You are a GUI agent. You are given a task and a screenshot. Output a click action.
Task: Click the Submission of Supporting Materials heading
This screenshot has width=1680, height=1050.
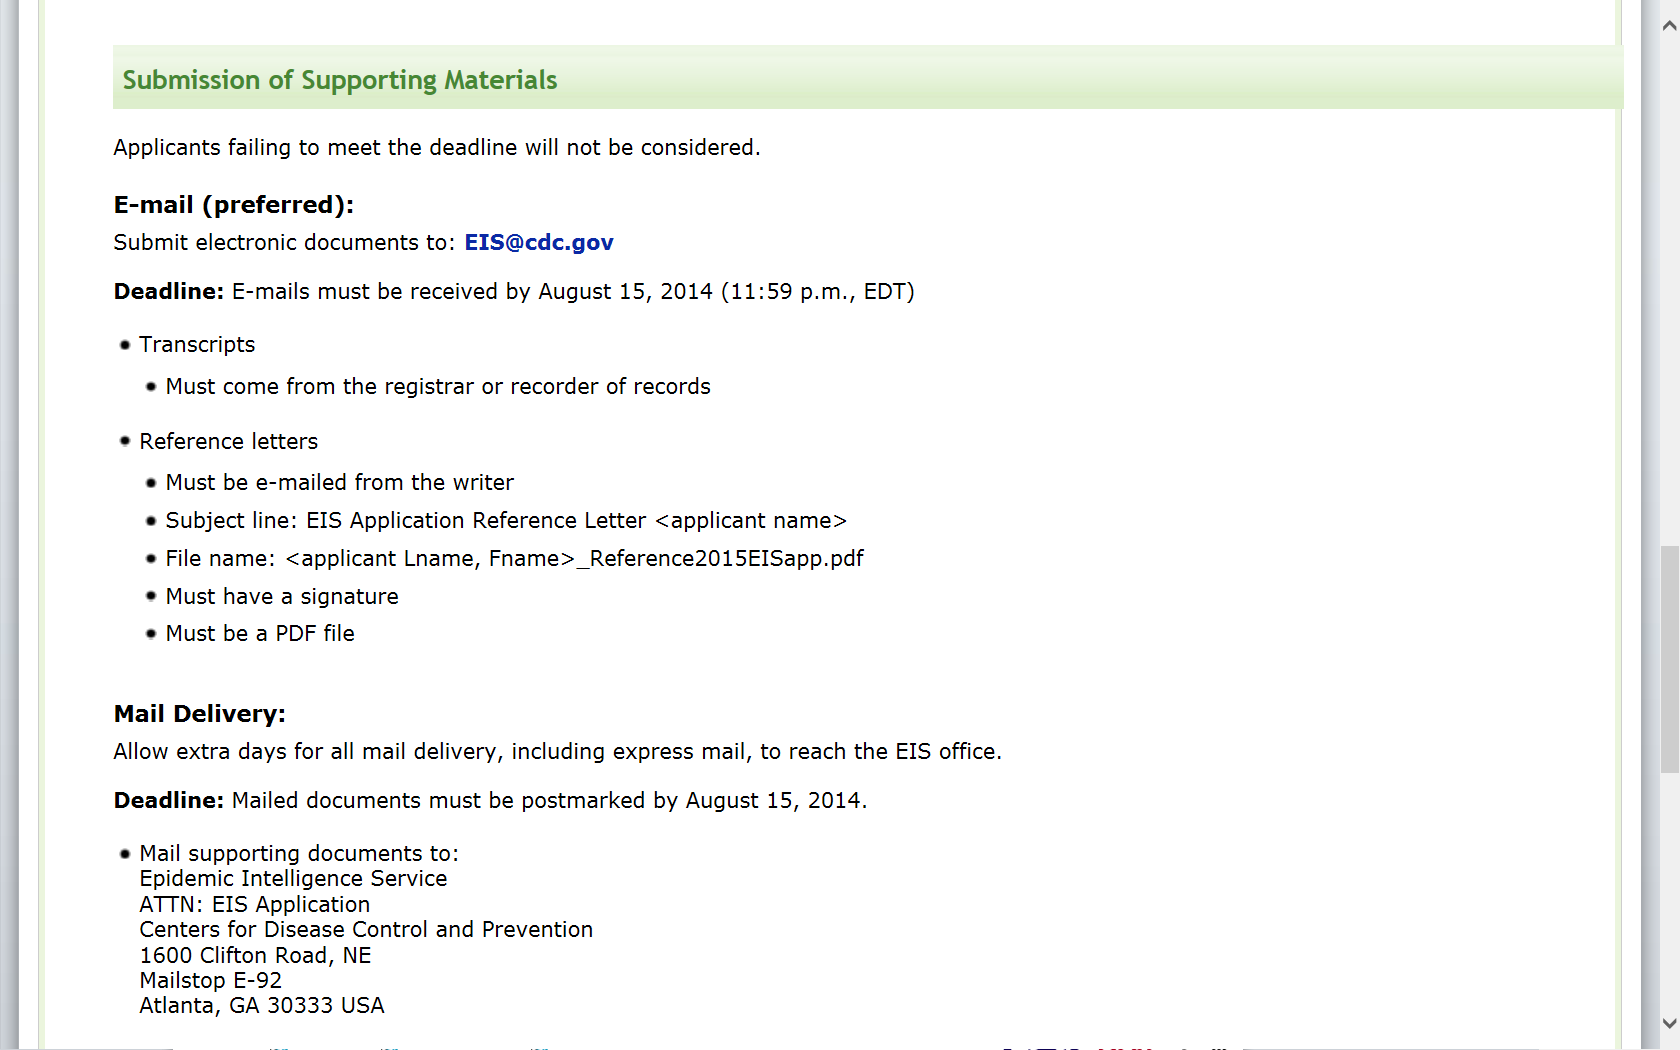tap(340, 80)
